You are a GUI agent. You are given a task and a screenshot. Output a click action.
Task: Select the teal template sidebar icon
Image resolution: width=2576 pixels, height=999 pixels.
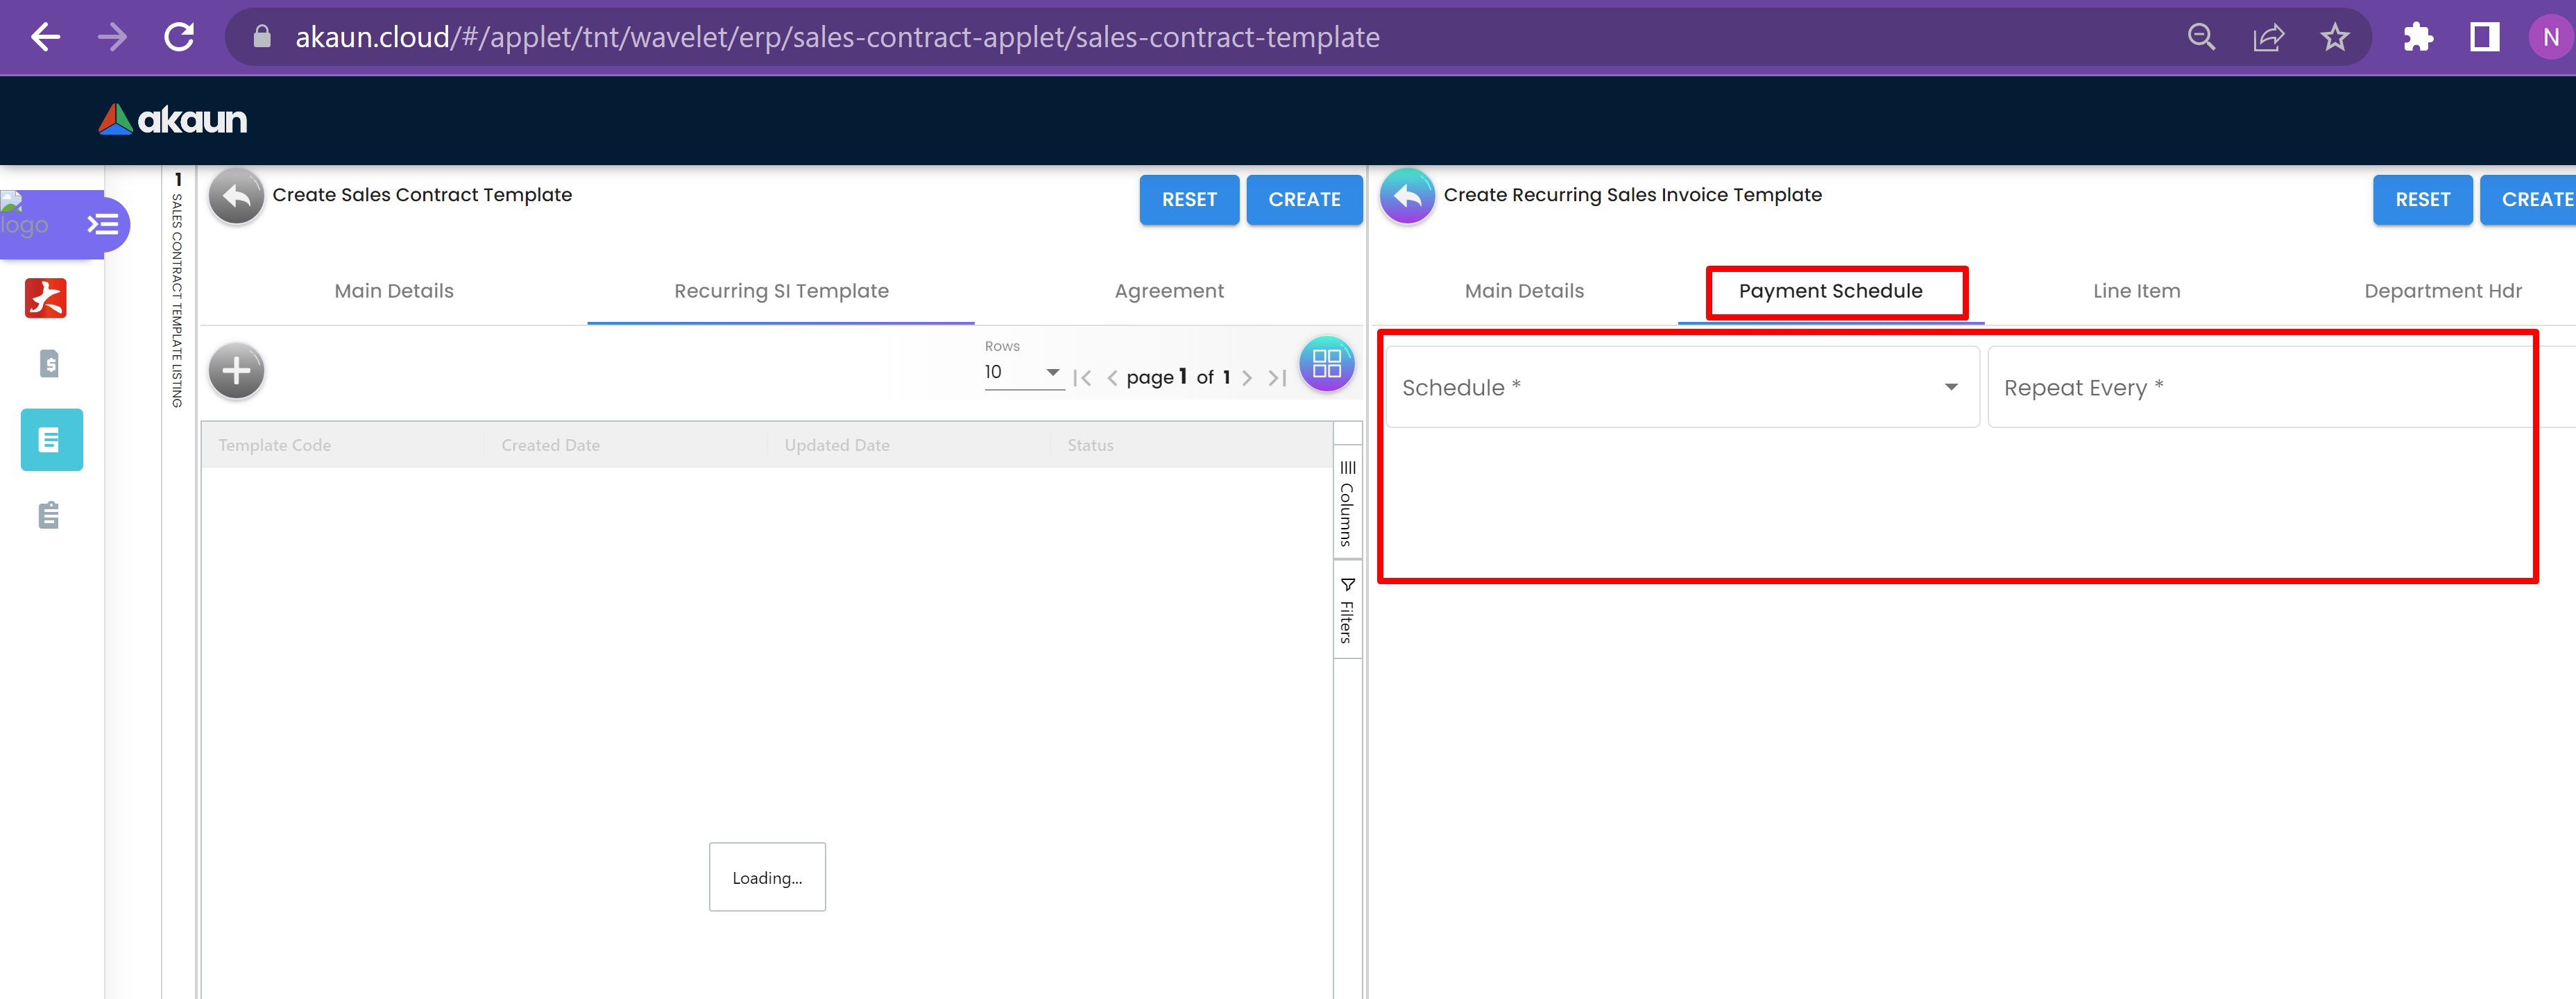pyautogui.click(x=51, y=439)
